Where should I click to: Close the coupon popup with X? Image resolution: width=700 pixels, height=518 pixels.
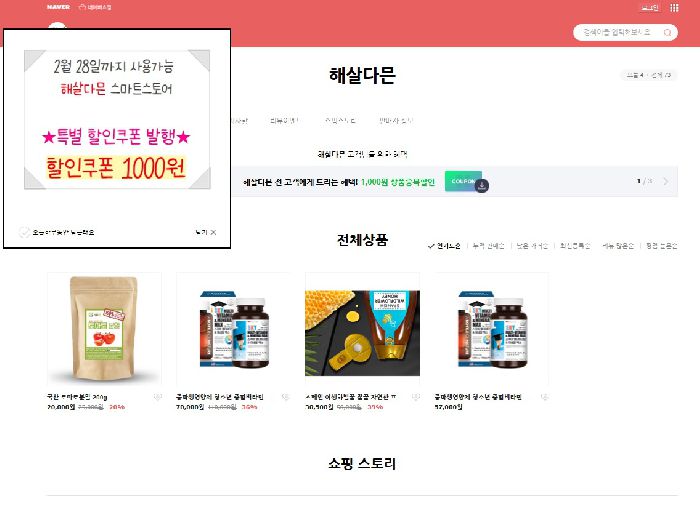pyautogui.click(x=206, y=232)
